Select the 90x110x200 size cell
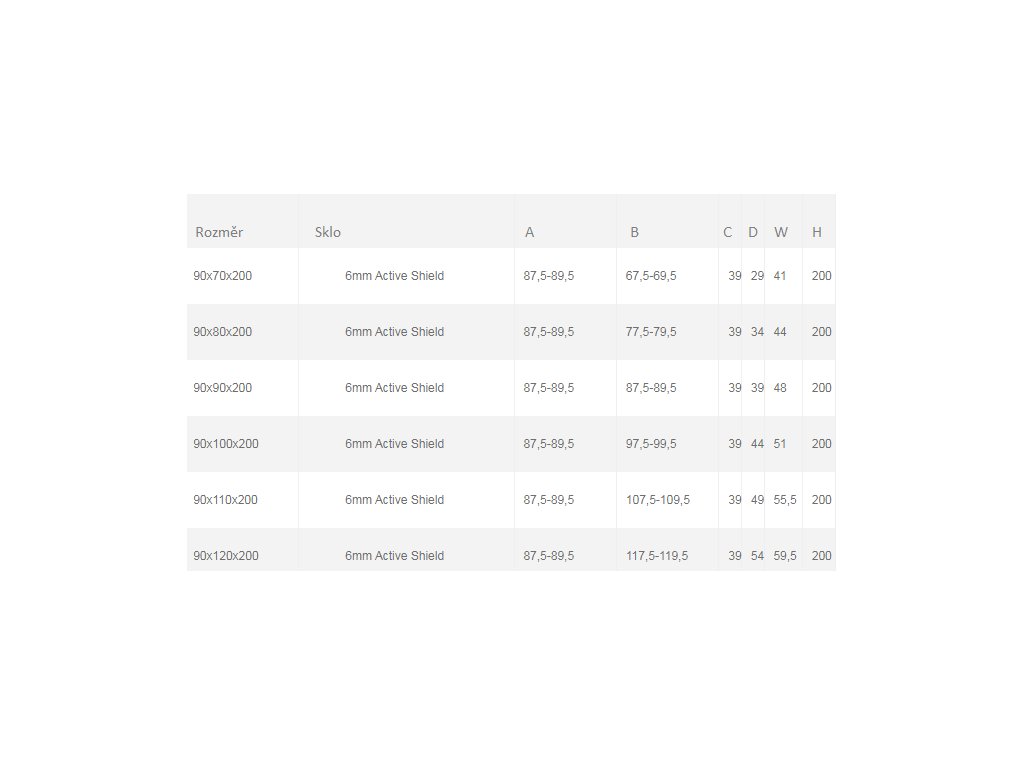 click(226, 500)
